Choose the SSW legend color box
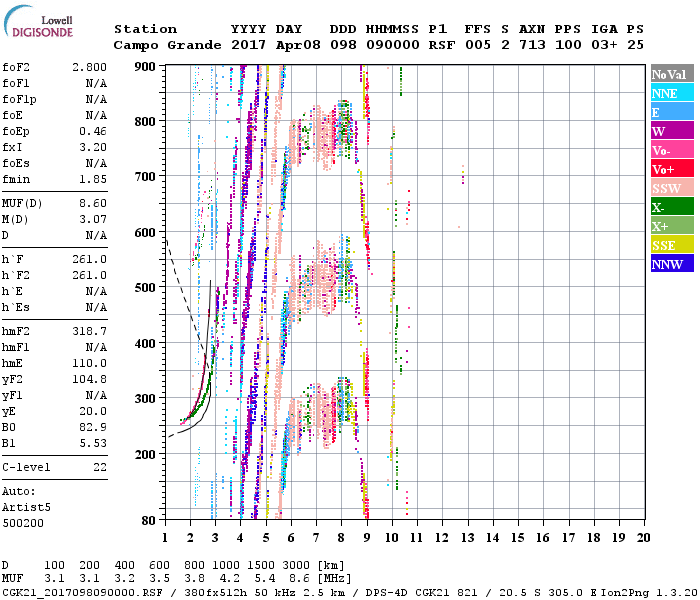700x600 pixels. [x=670, y=189]
